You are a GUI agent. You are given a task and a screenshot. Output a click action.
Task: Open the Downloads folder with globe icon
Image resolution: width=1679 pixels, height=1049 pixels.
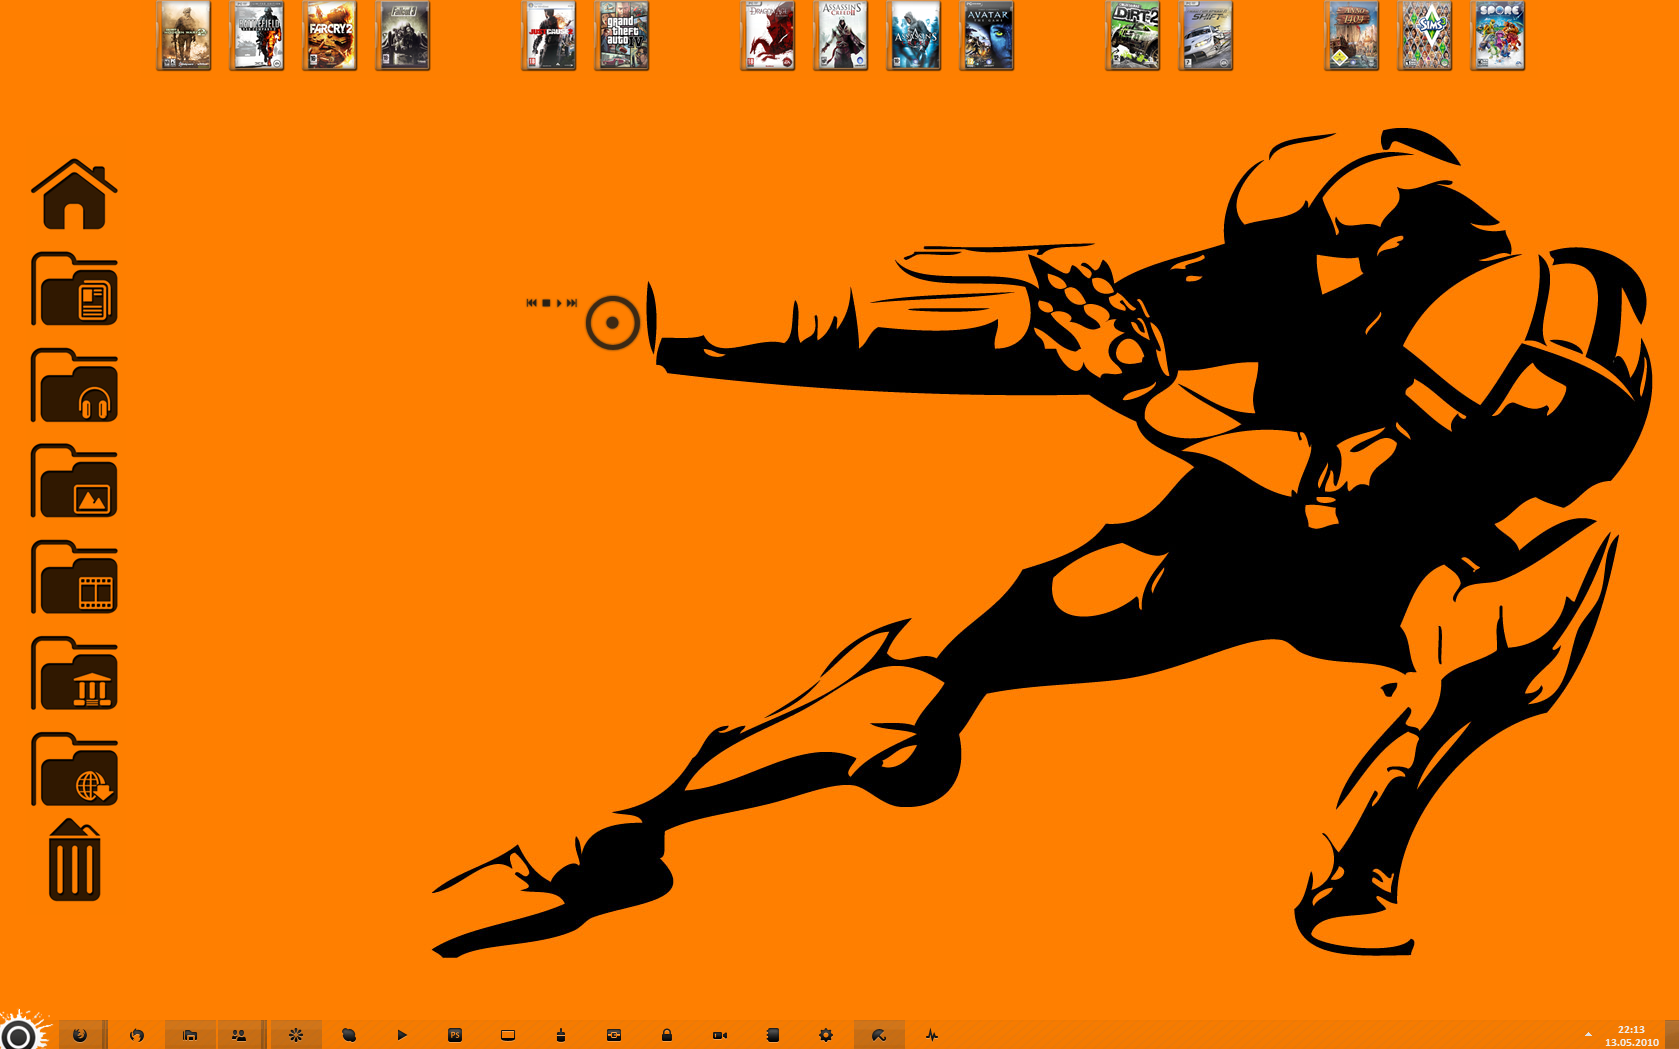coord(74,769)
